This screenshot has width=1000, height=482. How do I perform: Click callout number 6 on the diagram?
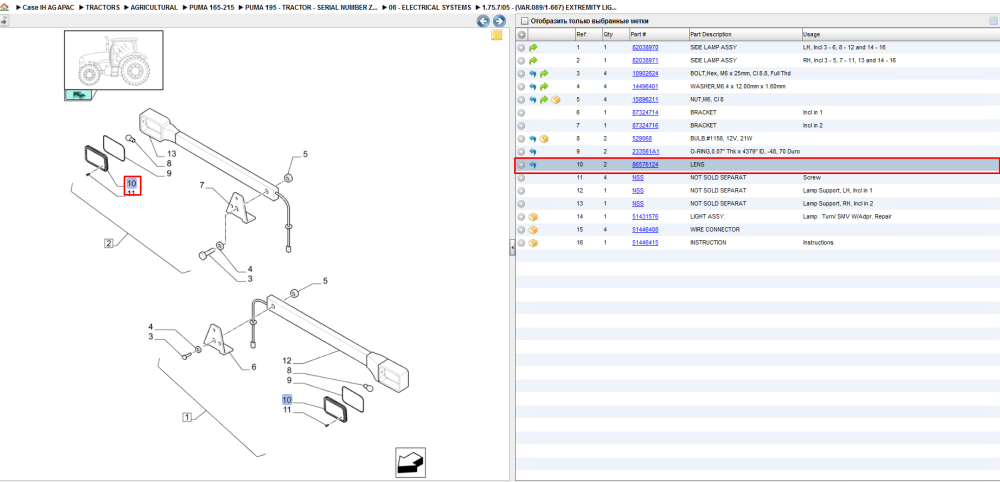253,367
